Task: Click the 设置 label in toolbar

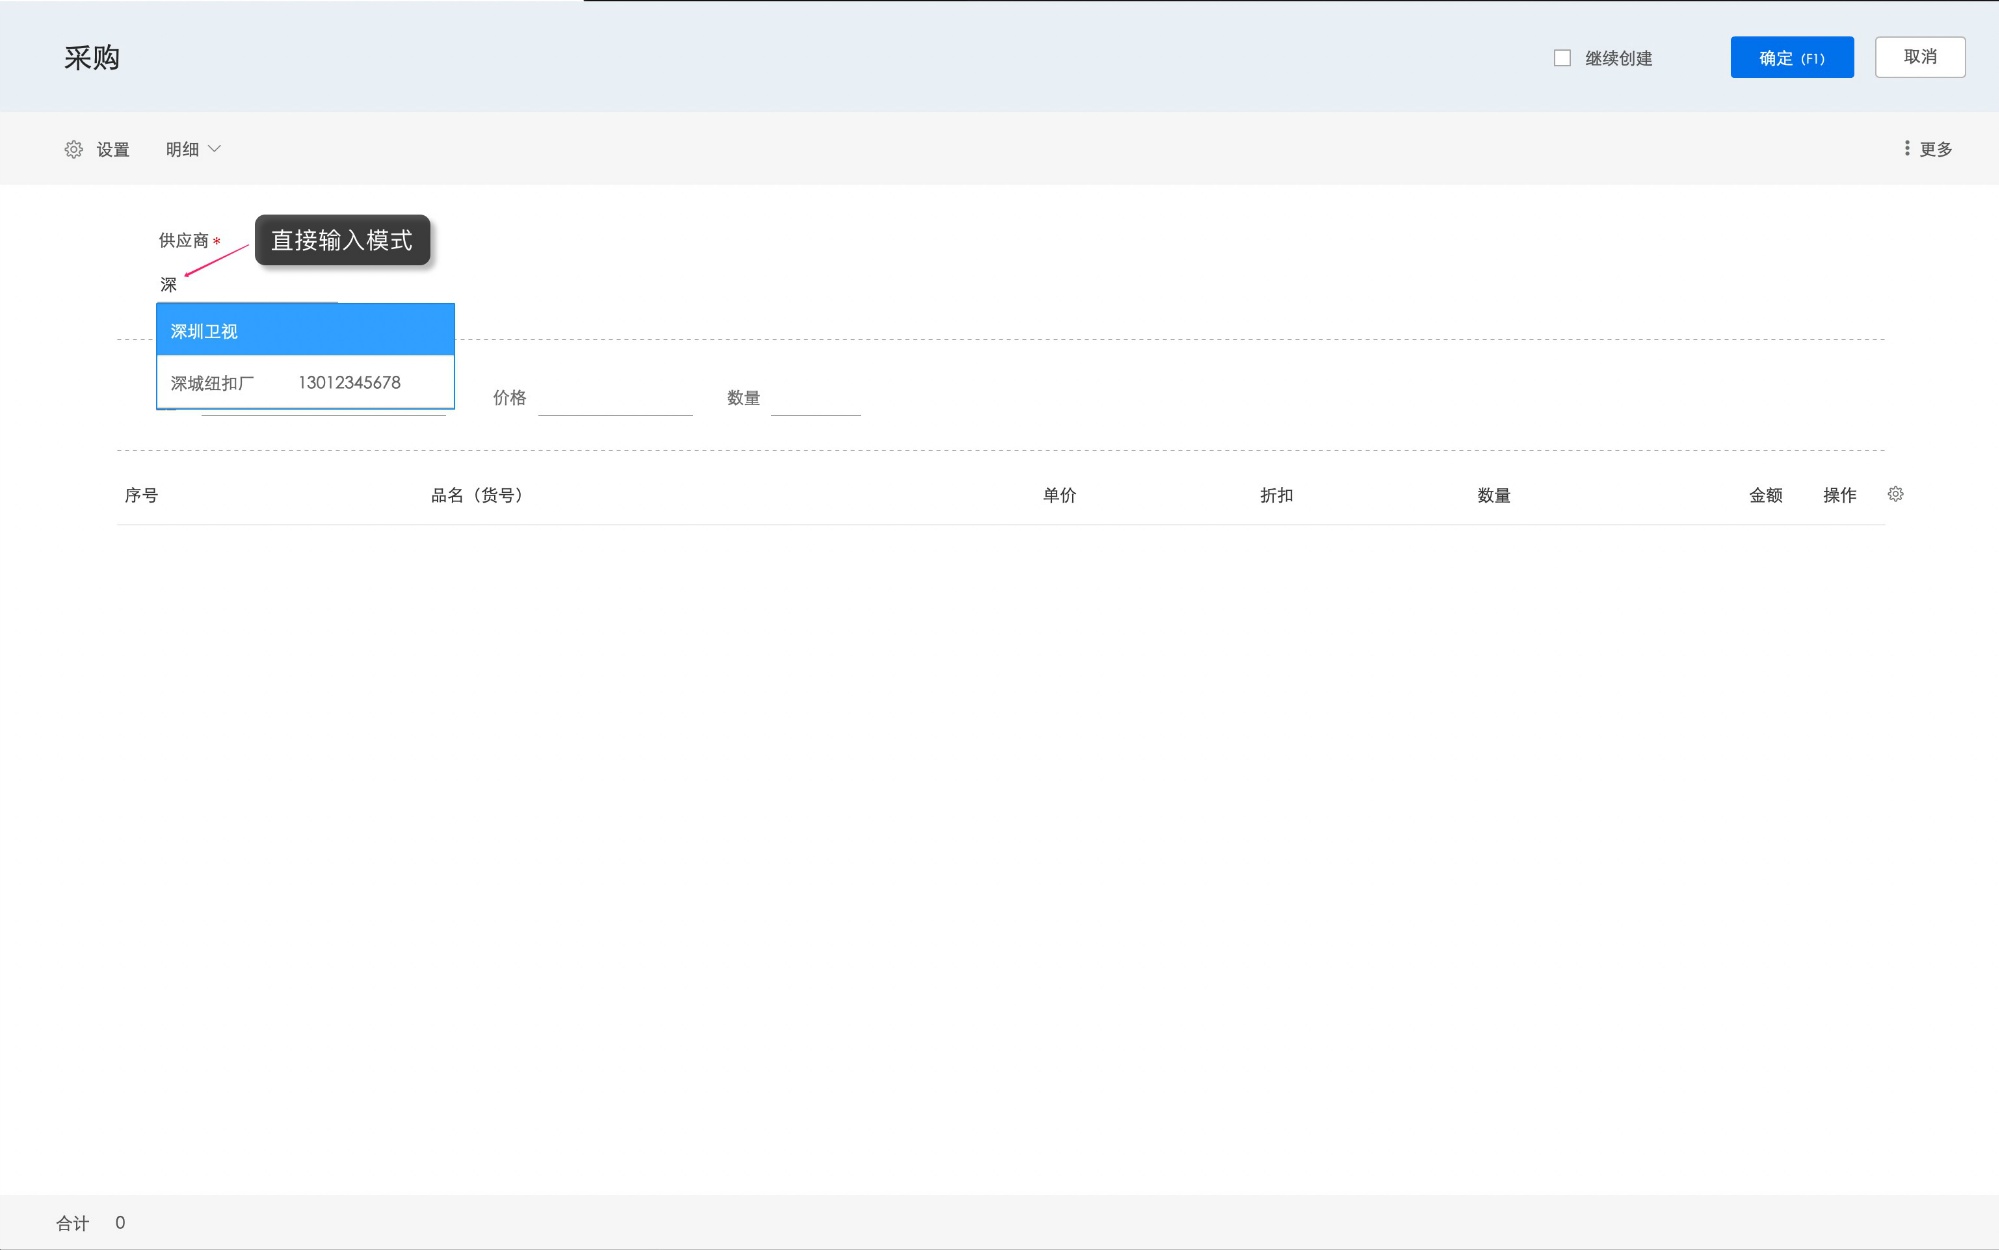Action: 113,149
